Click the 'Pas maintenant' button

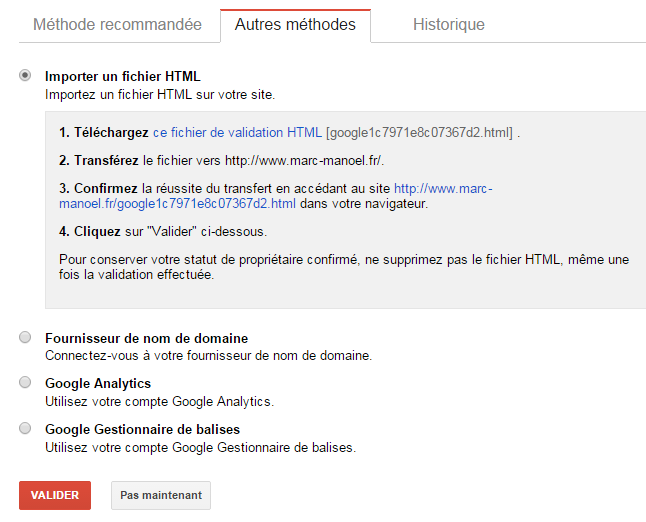160,495
